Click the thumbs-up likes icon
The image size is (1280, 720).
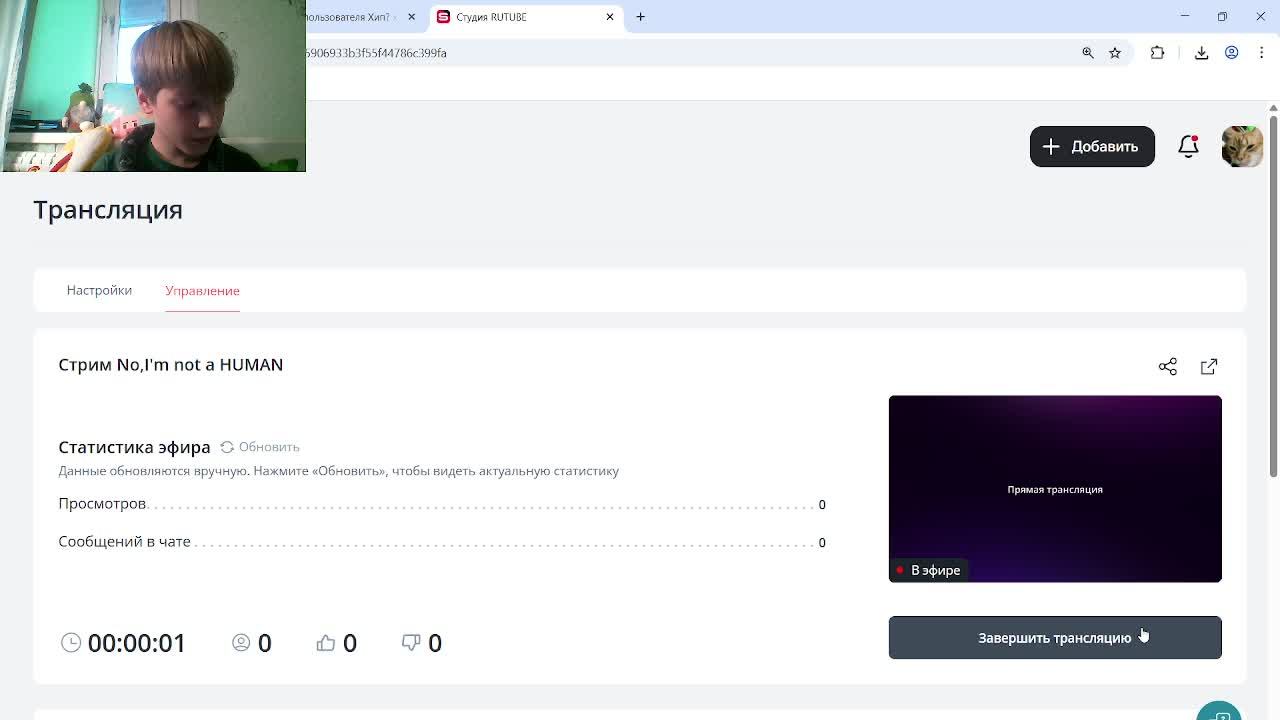click(325, 642)
